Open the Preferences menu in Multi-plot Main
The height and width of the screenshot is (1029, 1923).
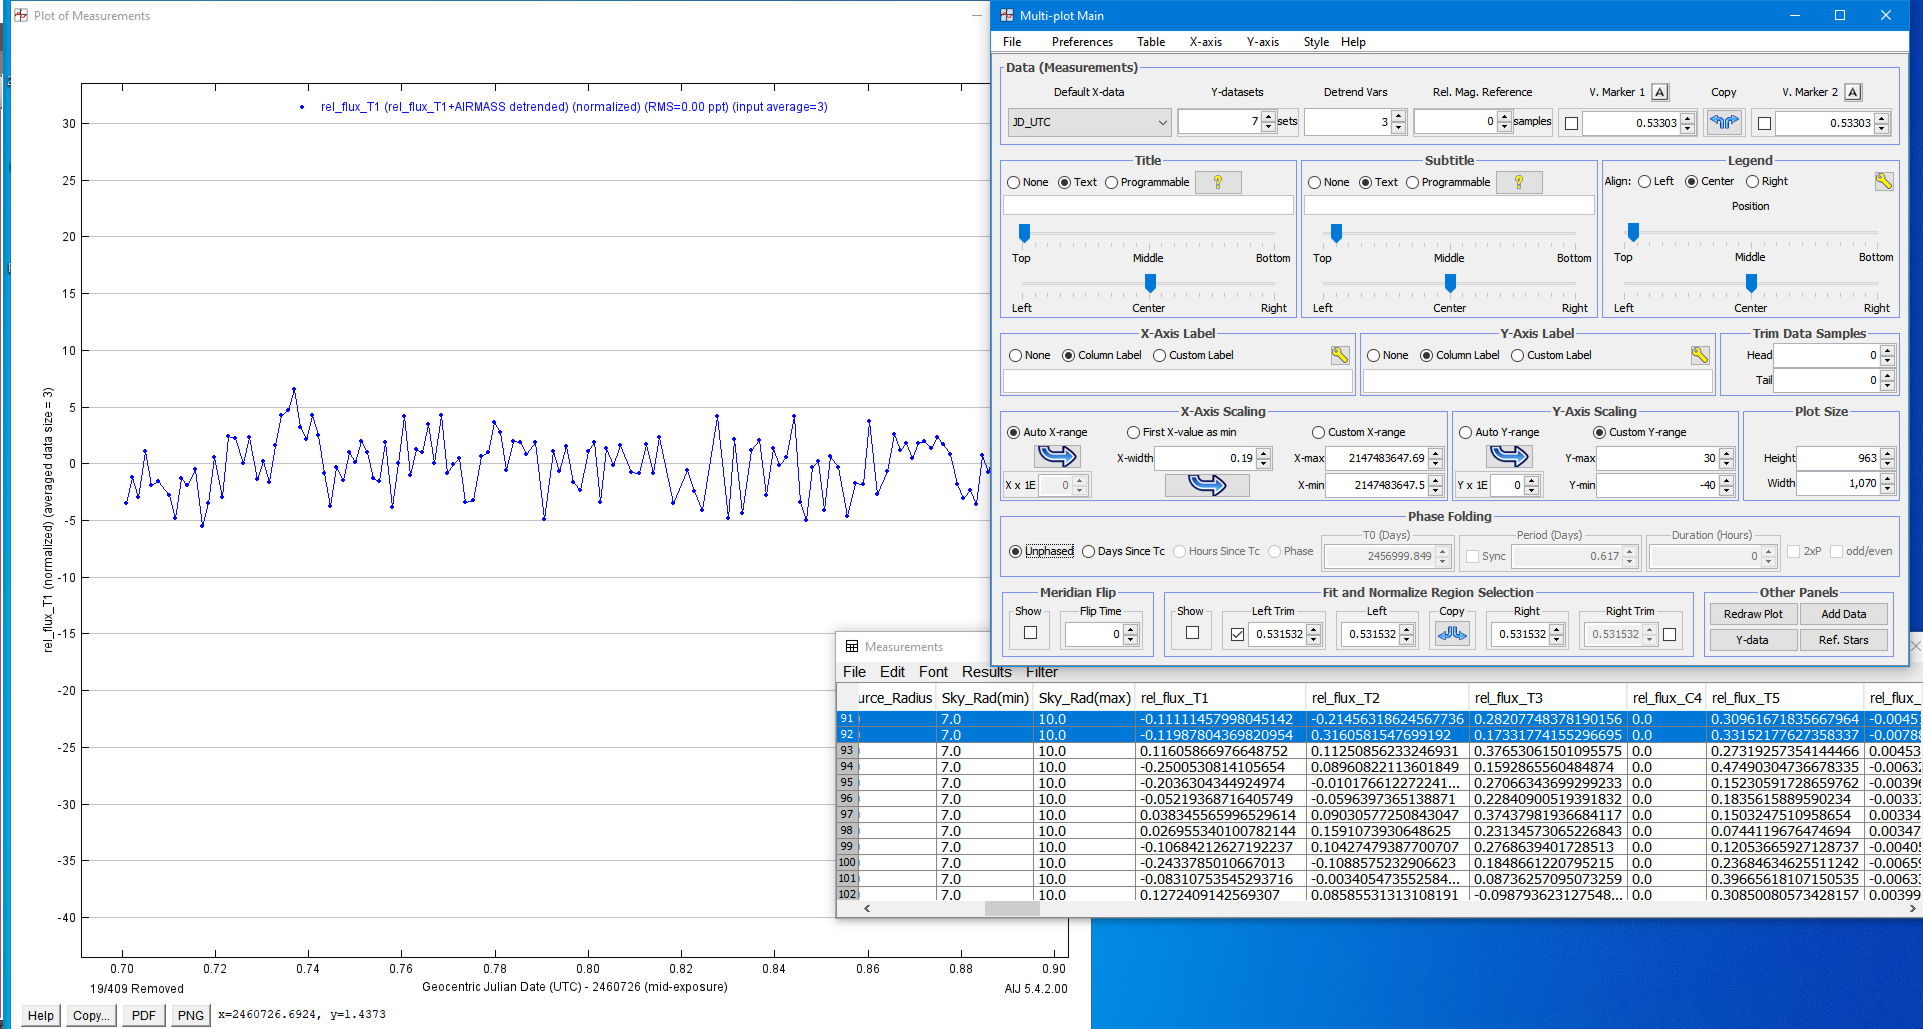(x=1081, y=42)
